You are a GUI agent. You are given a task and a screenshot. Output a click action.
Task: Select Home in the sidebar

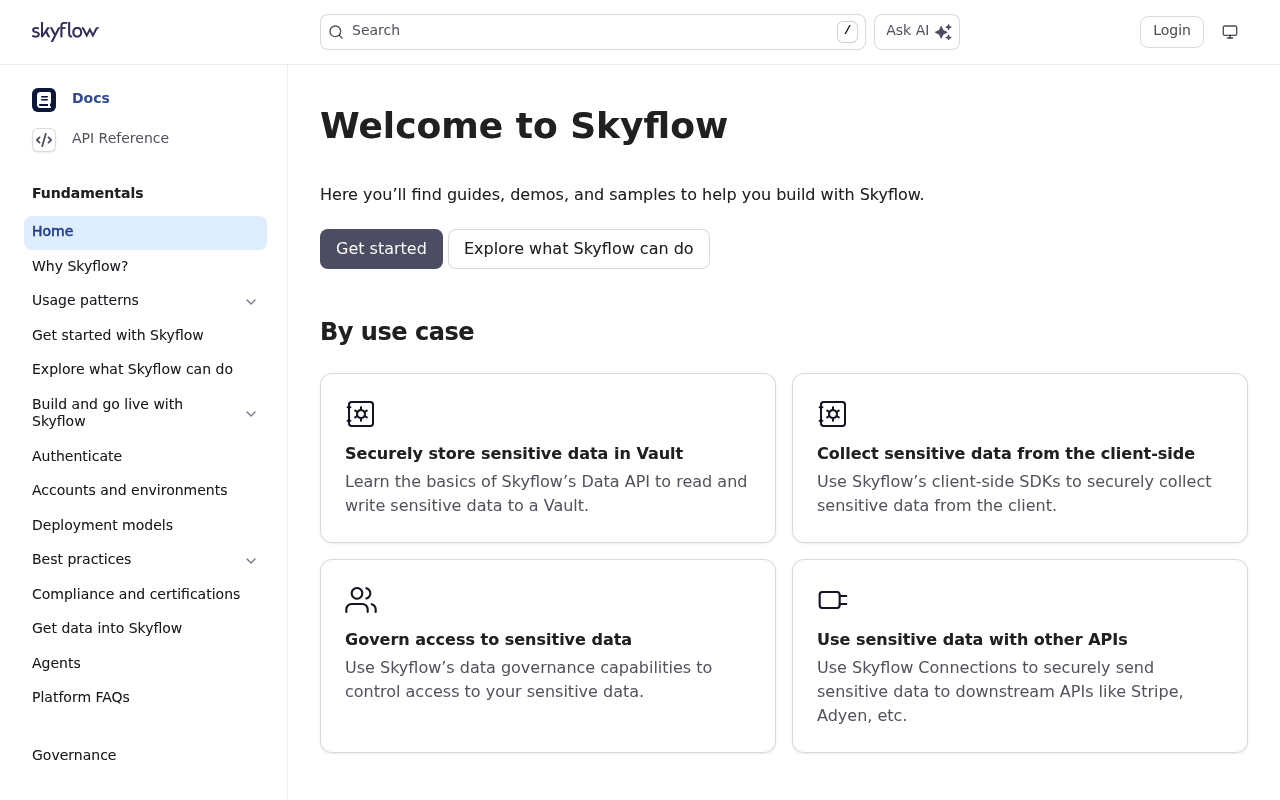point(145,232)
